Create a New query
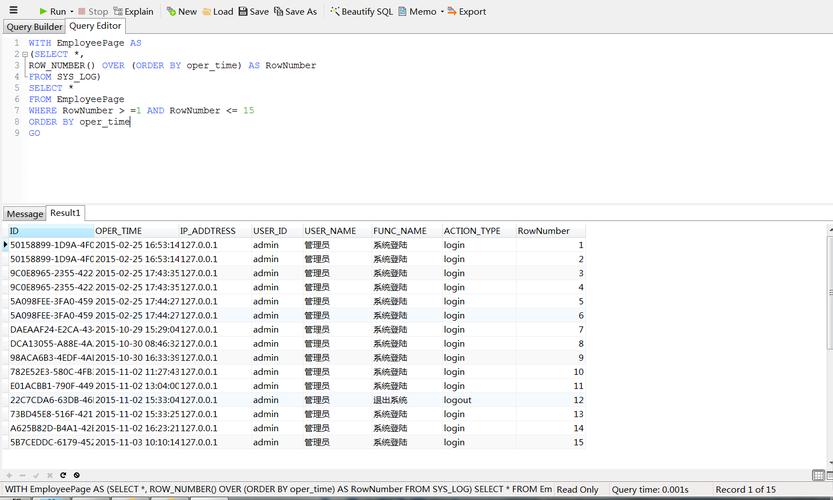This screenshot has width=833, height=500. click(181, 11)
